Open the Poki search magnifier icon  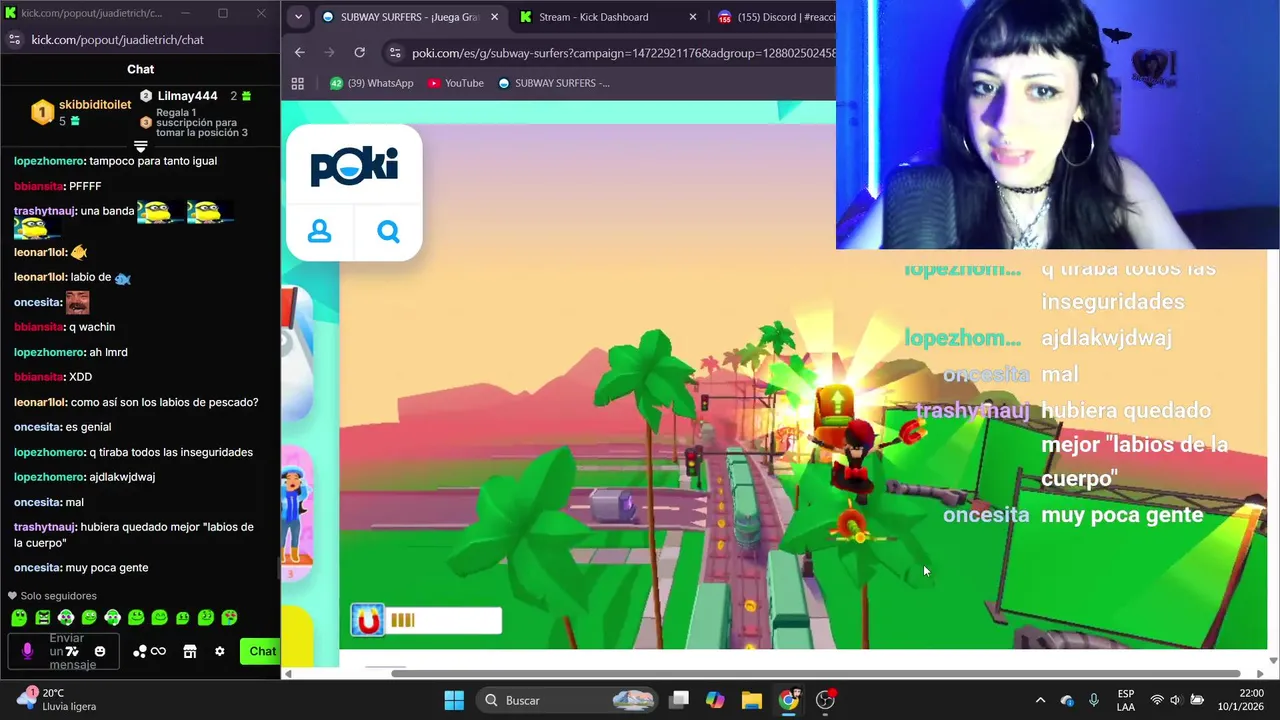point(388,232)
